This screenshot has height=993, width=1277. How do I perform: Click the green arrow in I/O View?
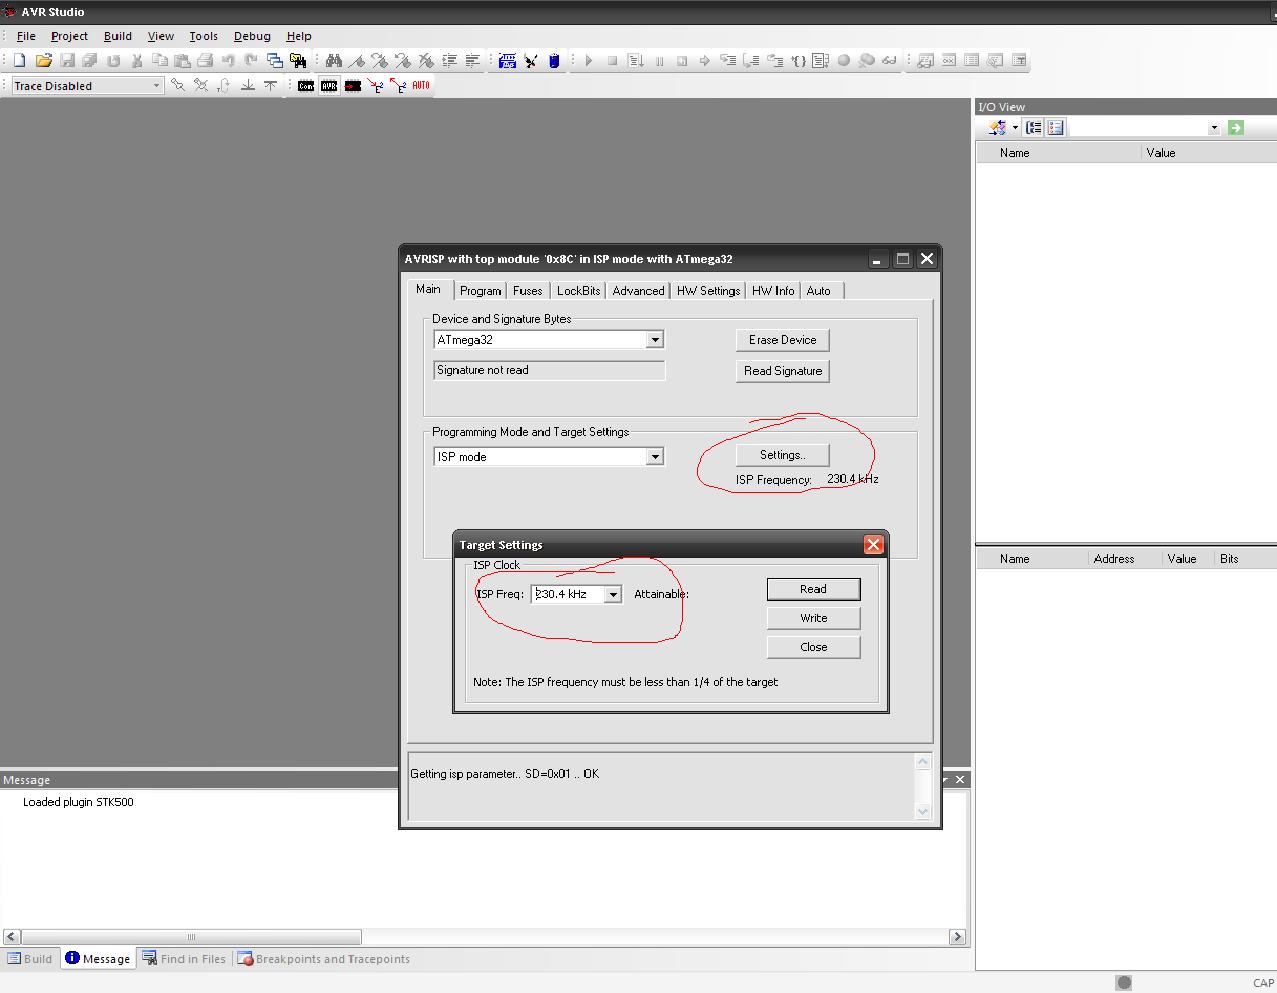coord(1236,128)
